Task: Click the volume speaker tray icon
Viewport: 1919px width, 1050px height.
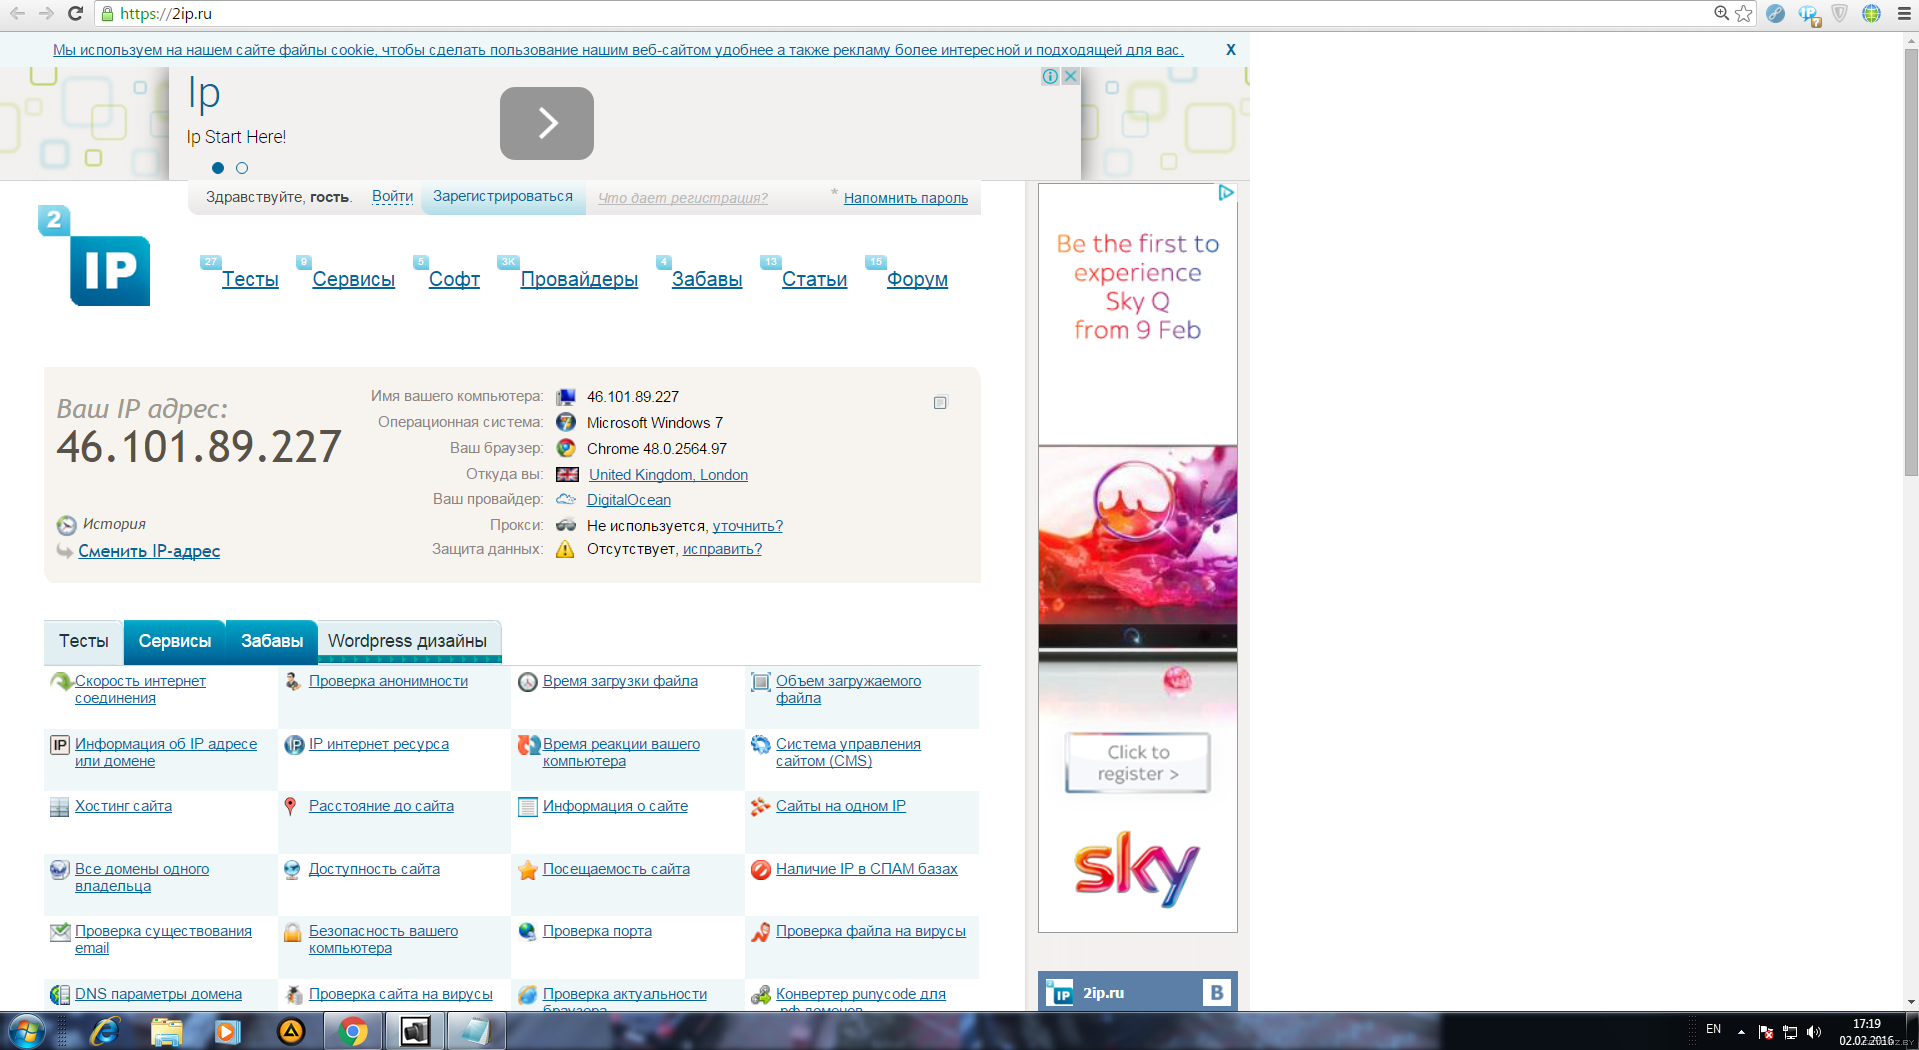Action: (x=1814, y=1032)
